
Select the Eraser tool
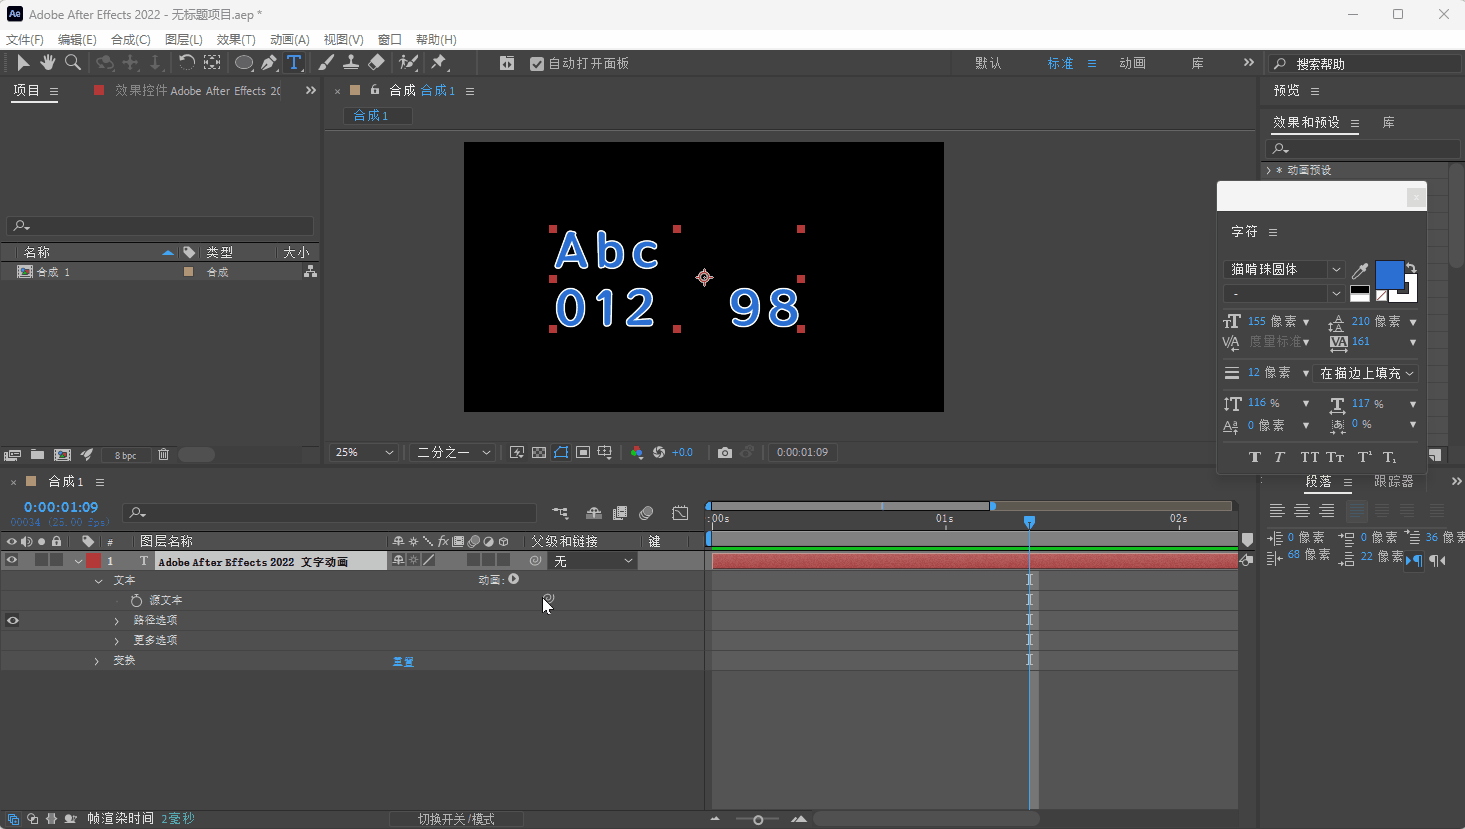click(x=376, y=63)
